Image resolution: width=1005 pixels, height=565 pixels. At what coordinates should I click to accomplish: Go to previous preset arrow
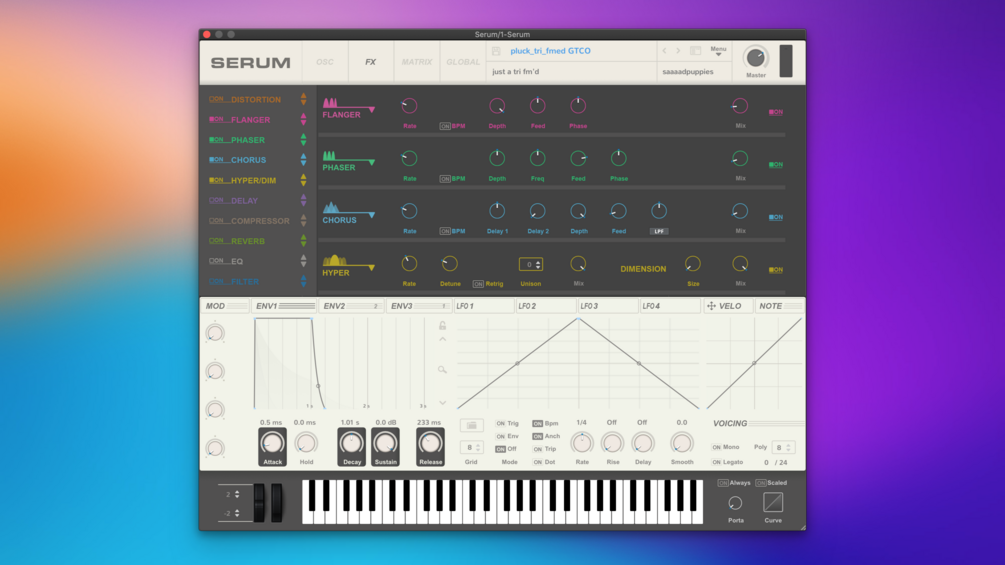point(664,51)
